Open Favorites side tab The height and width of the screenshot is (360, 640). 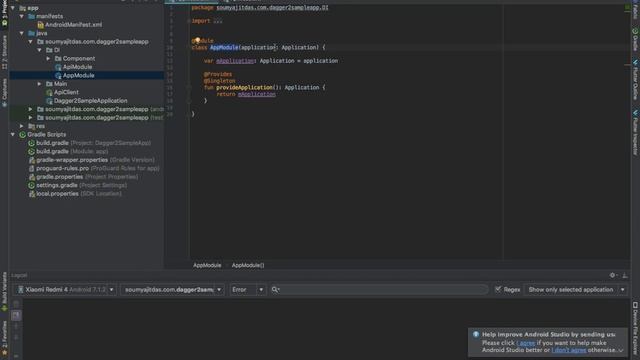coord(4,338)
